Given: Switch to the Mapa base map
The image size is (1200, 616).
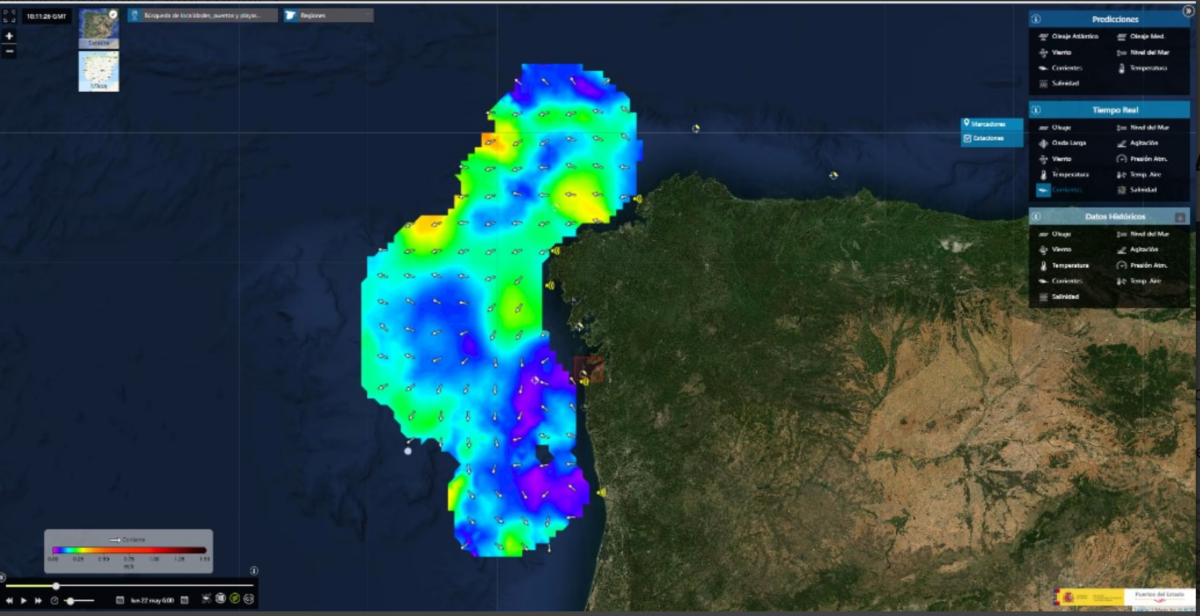Looking at the screenshot, I should point(99,71).
